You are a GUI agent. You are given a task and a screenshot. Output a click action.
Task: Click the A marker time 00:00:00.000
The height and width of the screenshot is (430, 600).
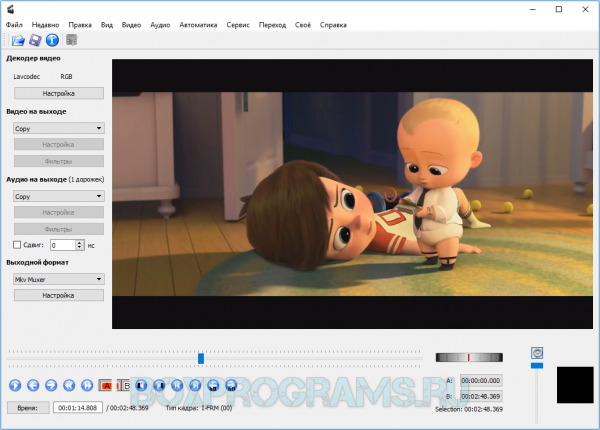481,381
